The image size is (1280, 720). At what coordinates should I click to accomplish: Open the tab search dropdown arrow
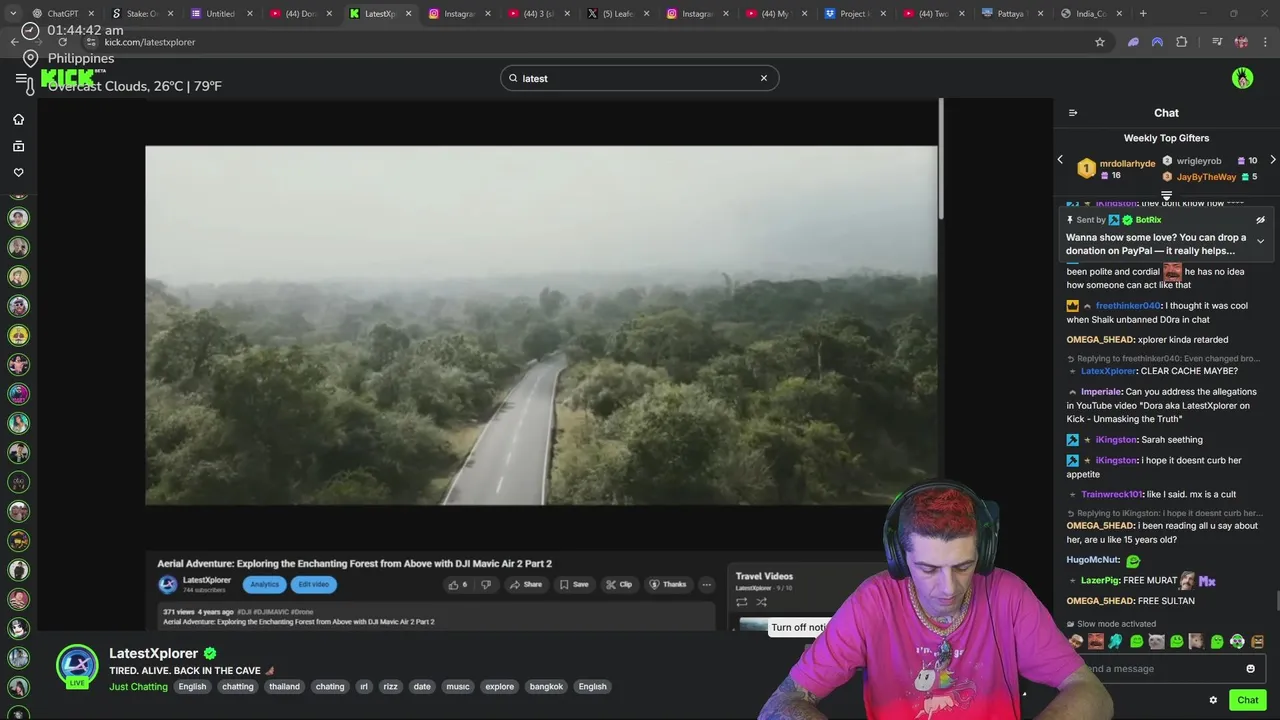tap(13, 14)
